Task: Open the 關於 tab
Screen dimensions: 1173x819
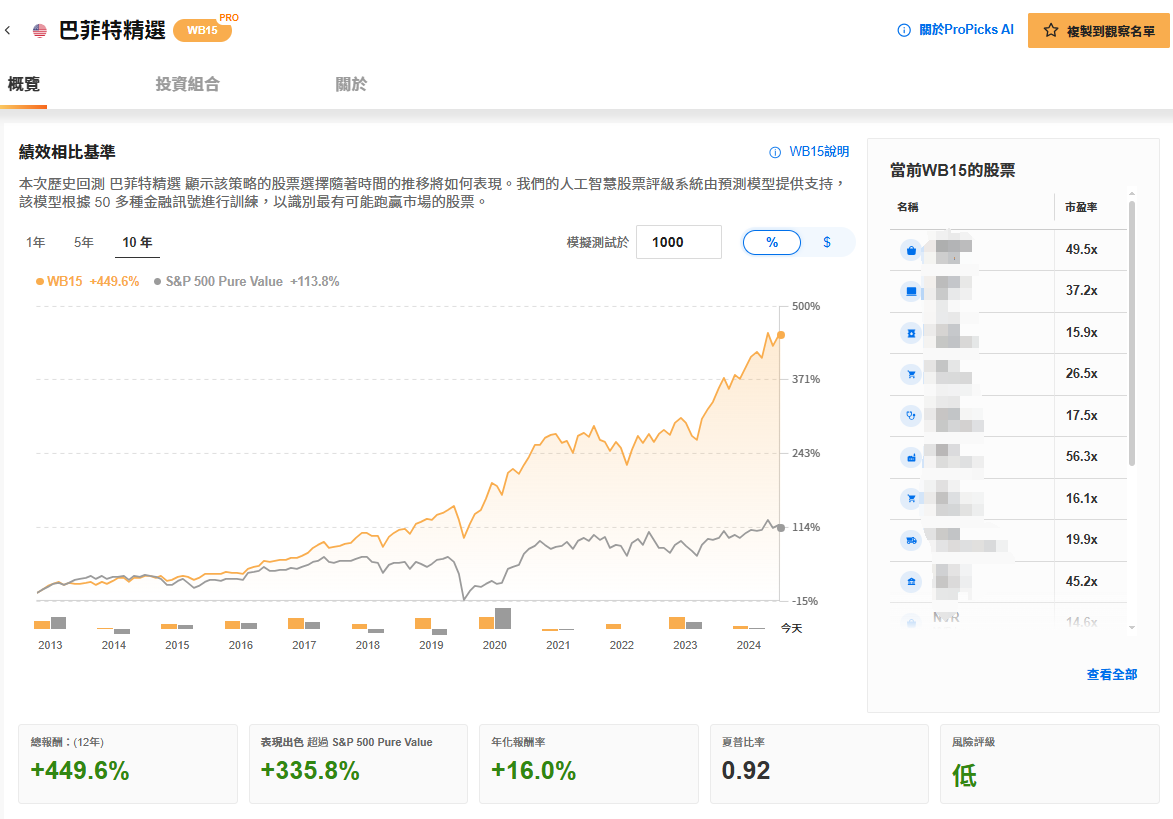Action: tap(351, 85)
